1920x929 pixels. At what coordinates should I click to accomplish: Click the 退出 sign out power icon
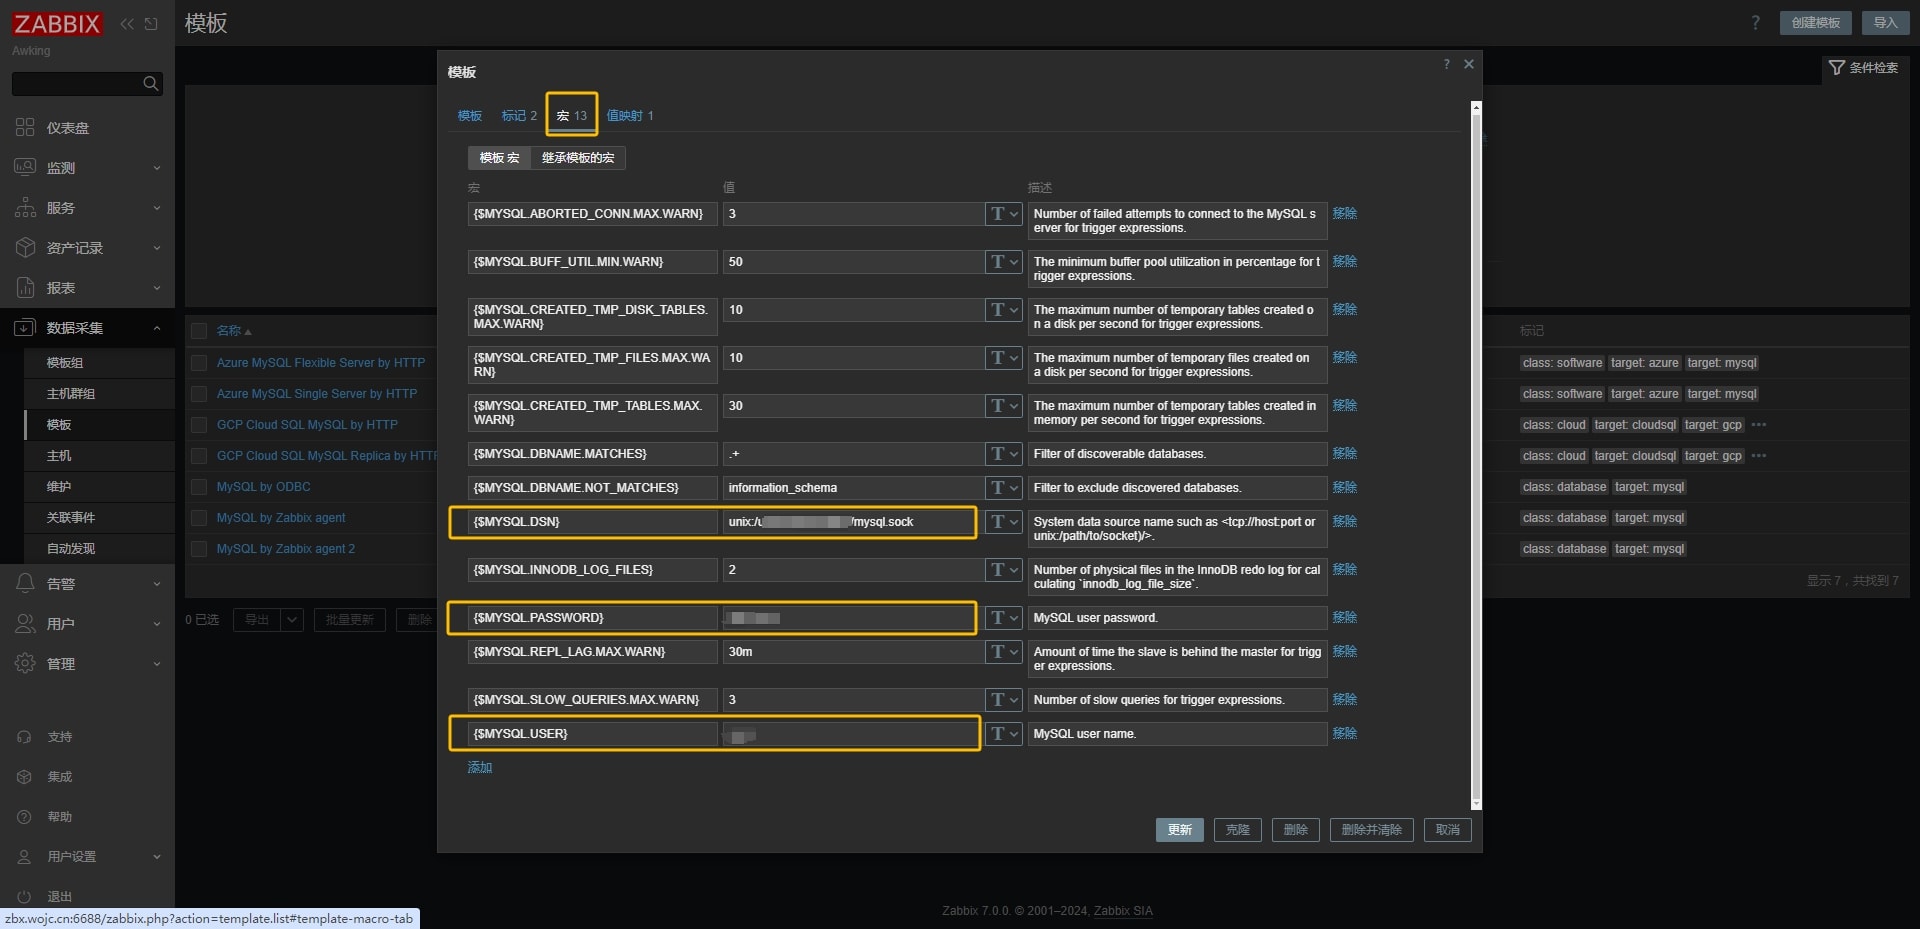tap(25, 897)
